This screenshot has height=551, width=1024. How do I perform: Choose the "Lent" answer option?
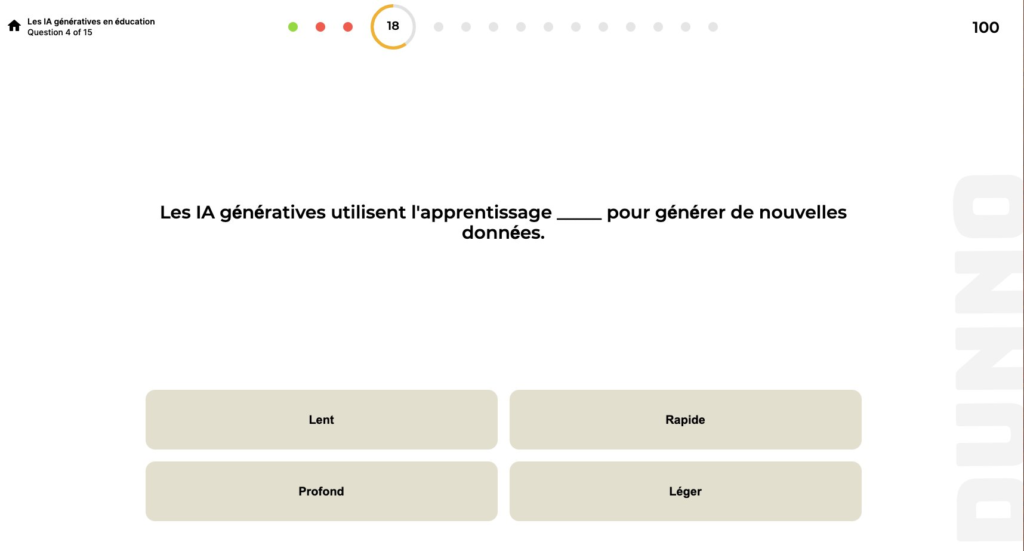click(x=321, y=420)
